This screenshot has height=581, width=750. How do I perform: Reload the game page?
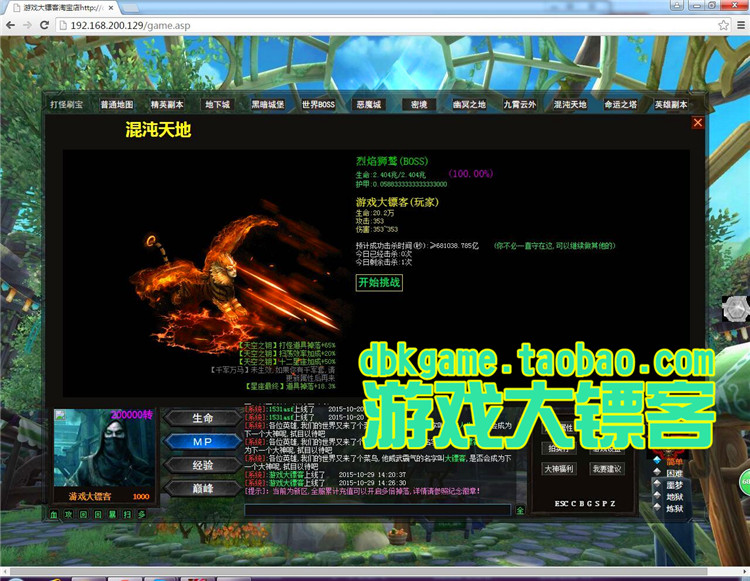[44, 25]
